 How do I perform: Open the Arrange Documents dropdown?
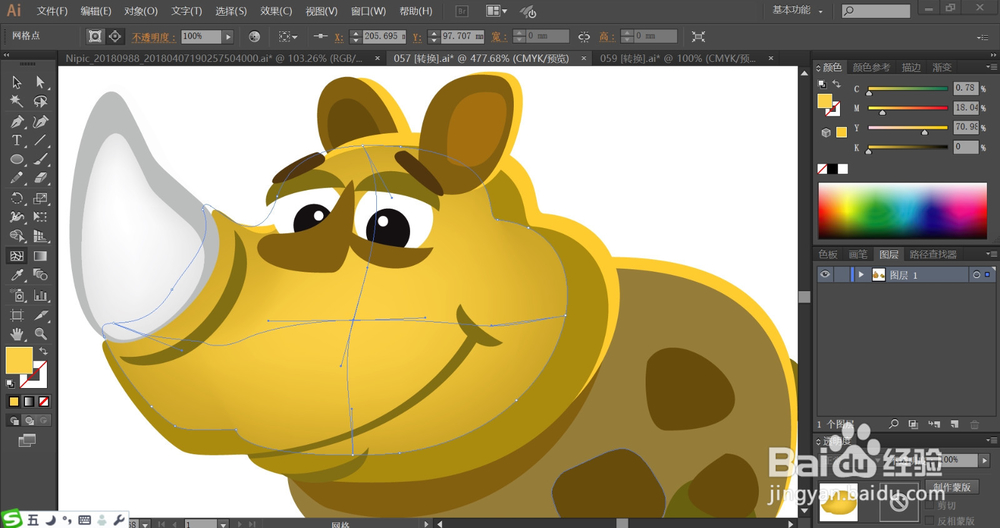coord(497,11)
